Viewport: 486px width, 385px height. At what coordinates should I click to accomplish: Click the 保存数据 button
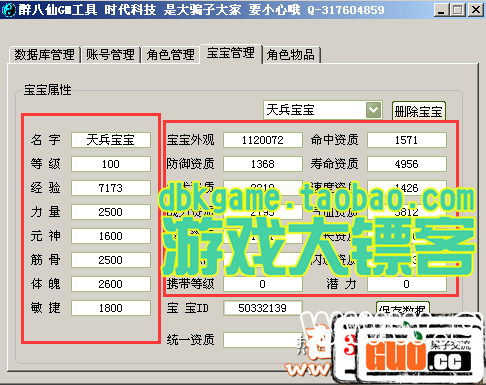[402, 308]
